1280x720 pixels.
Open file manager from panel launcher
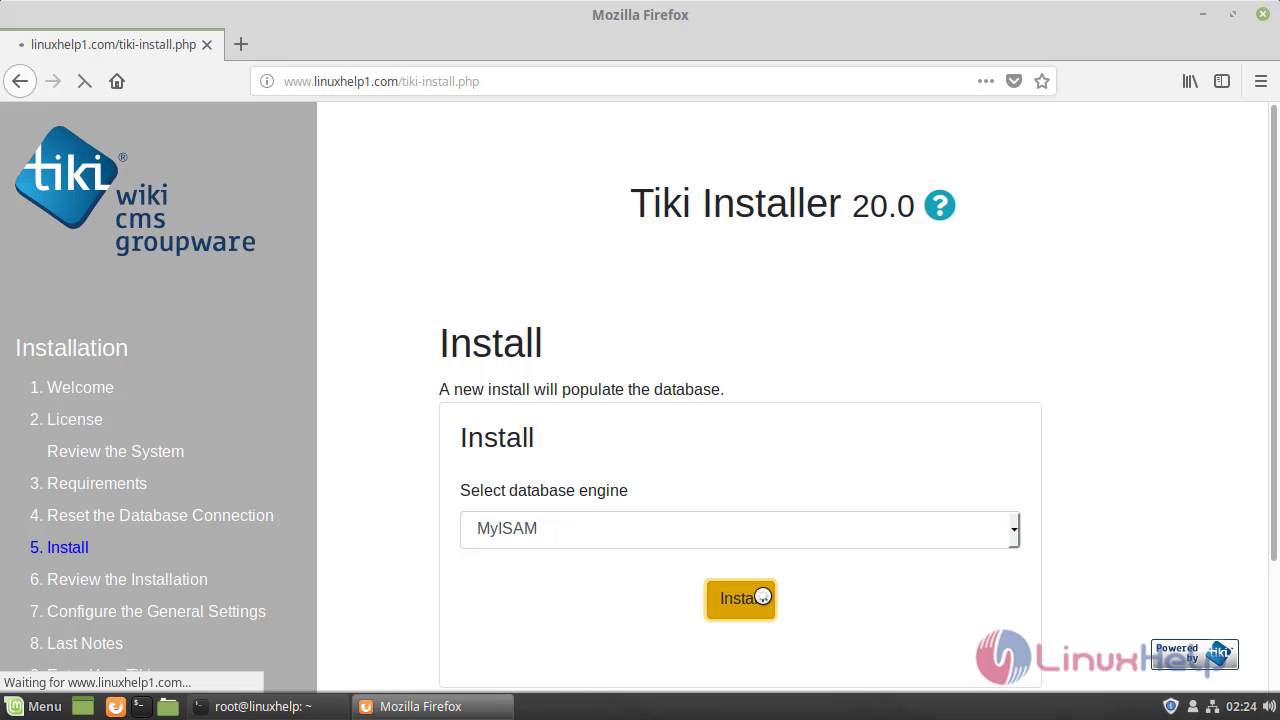point(168,706)
